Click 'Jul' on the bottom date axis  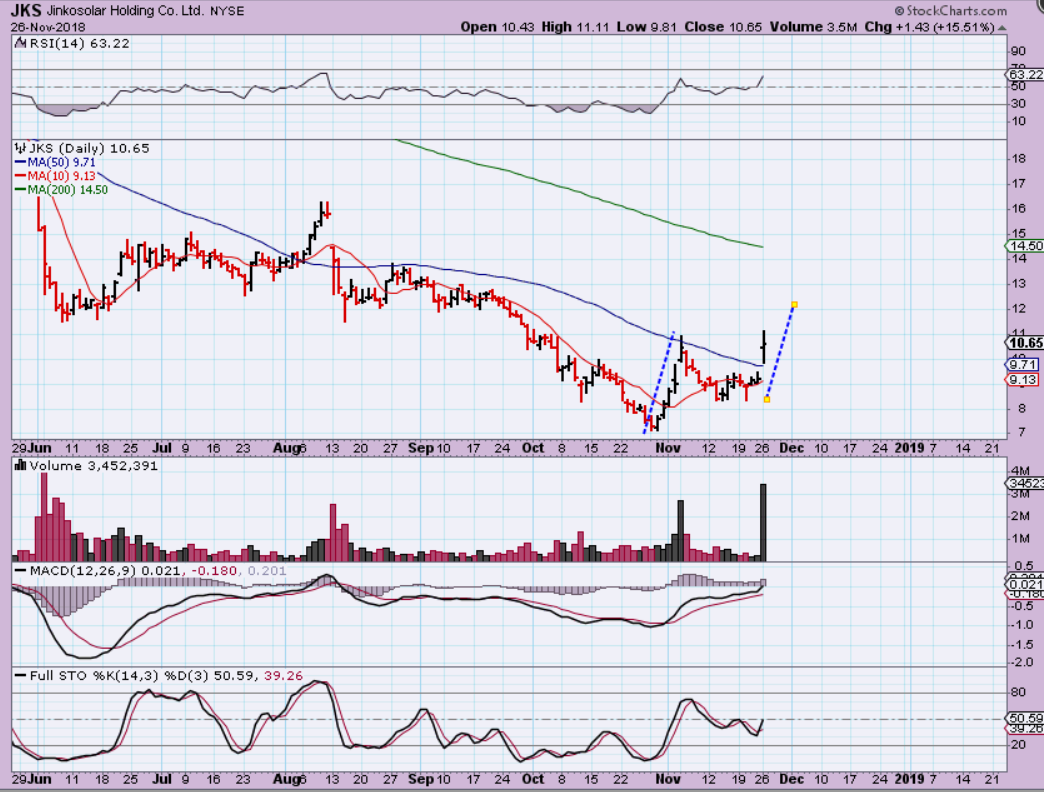coord(162,779)
